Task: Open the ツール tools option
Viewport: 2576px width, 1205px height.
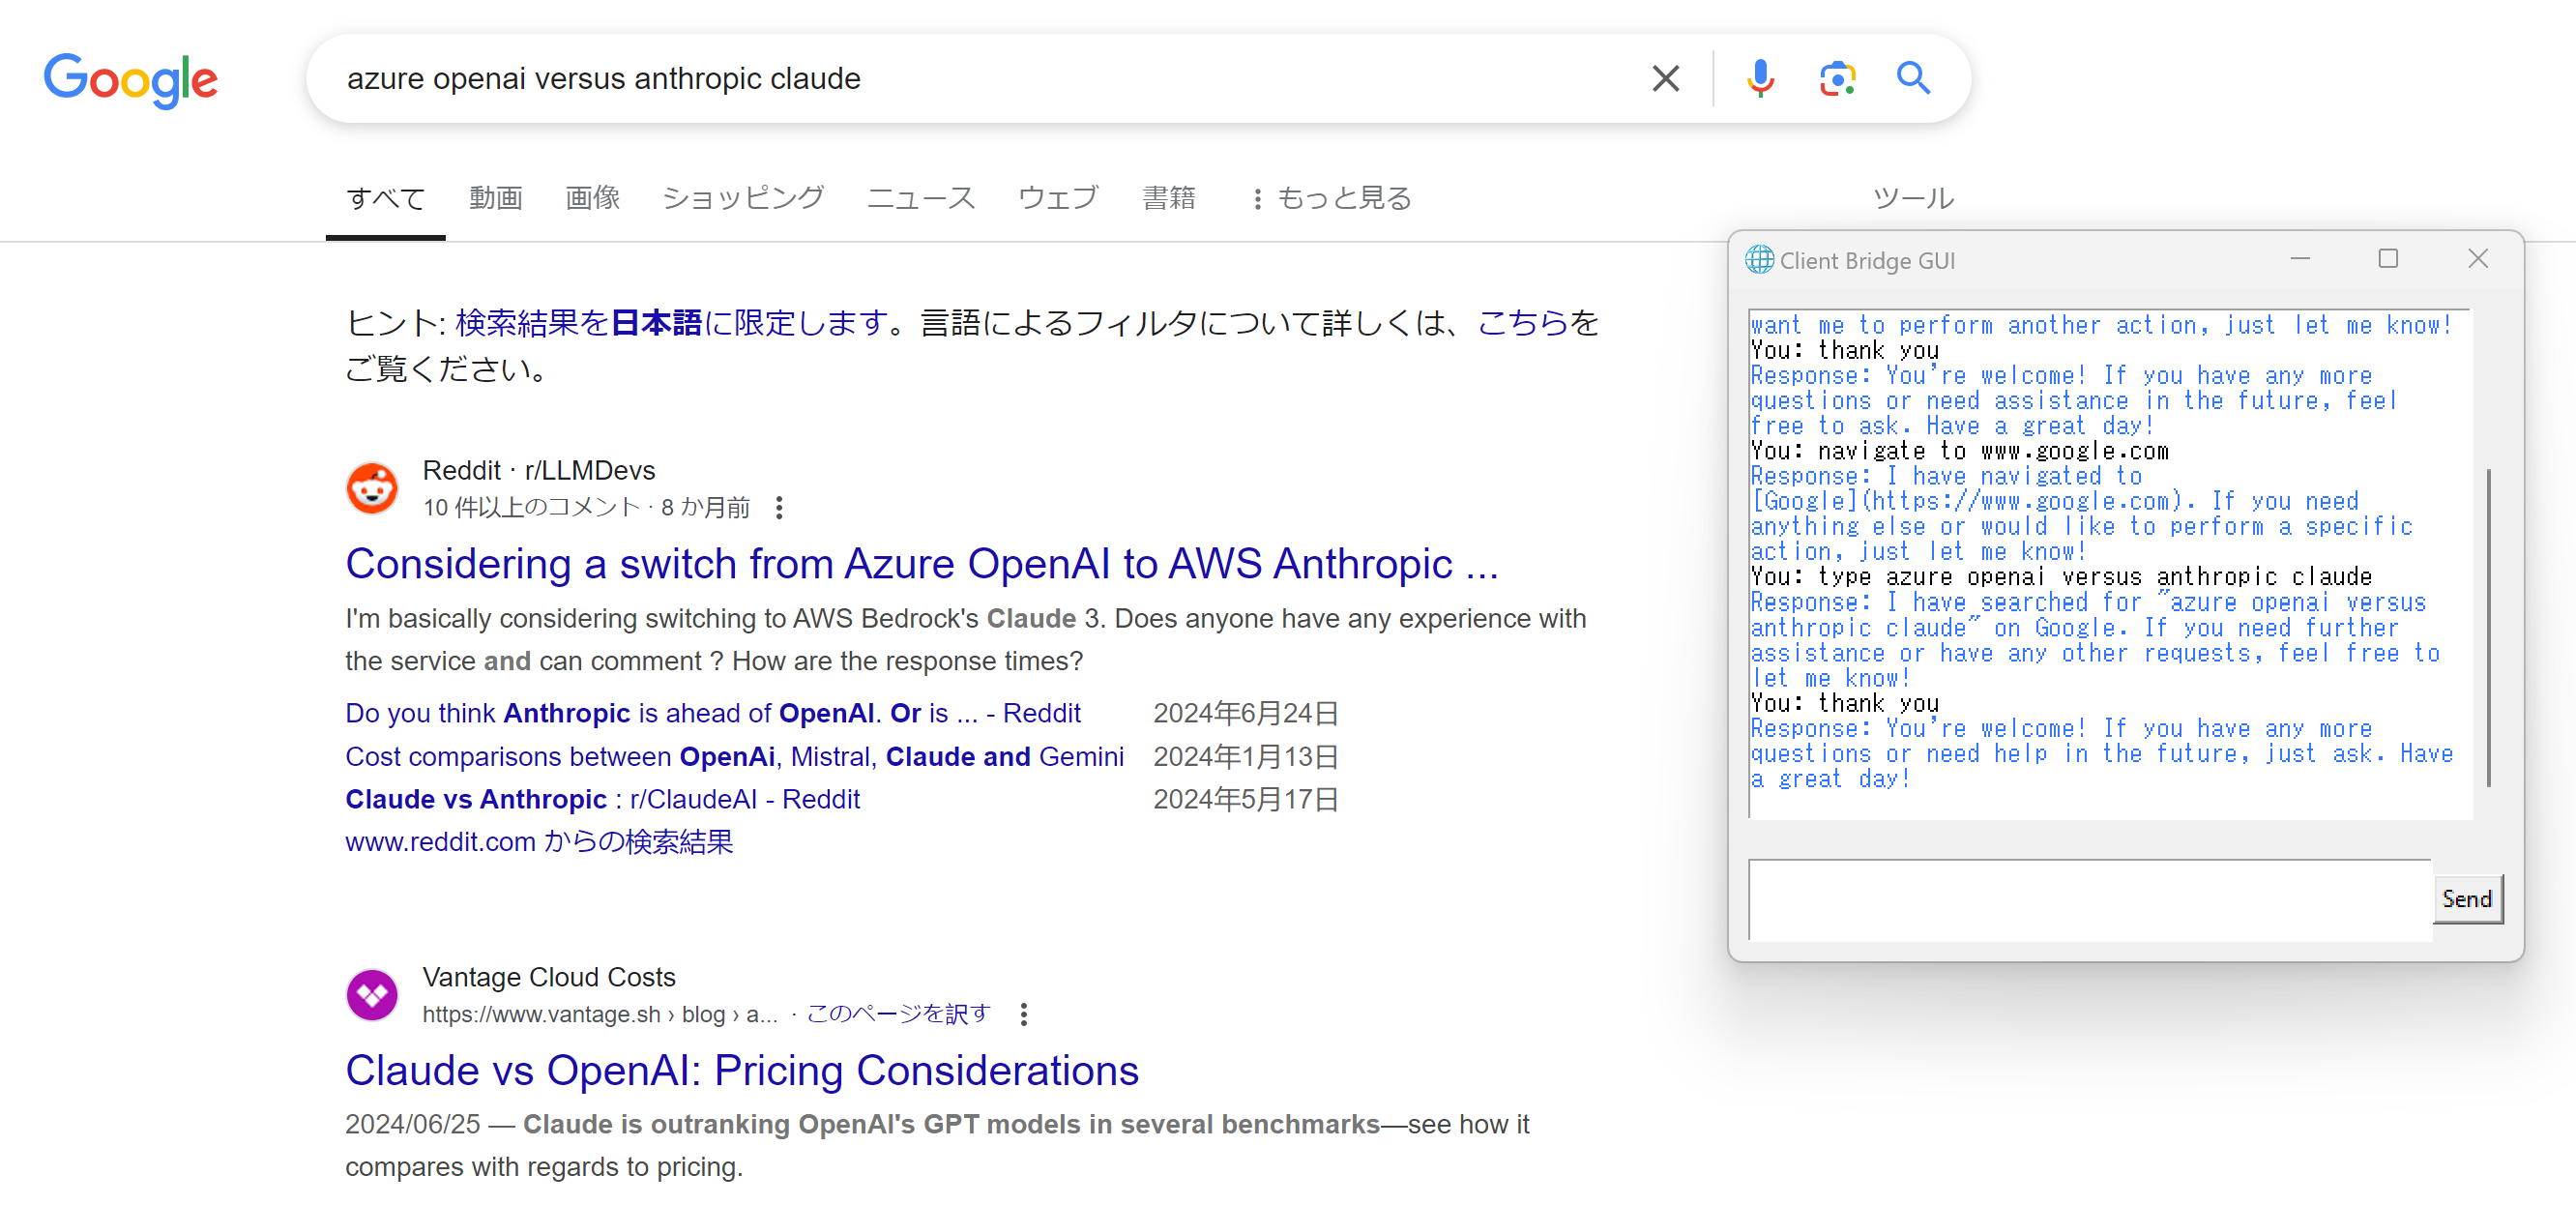Action: pos(1912,198)
